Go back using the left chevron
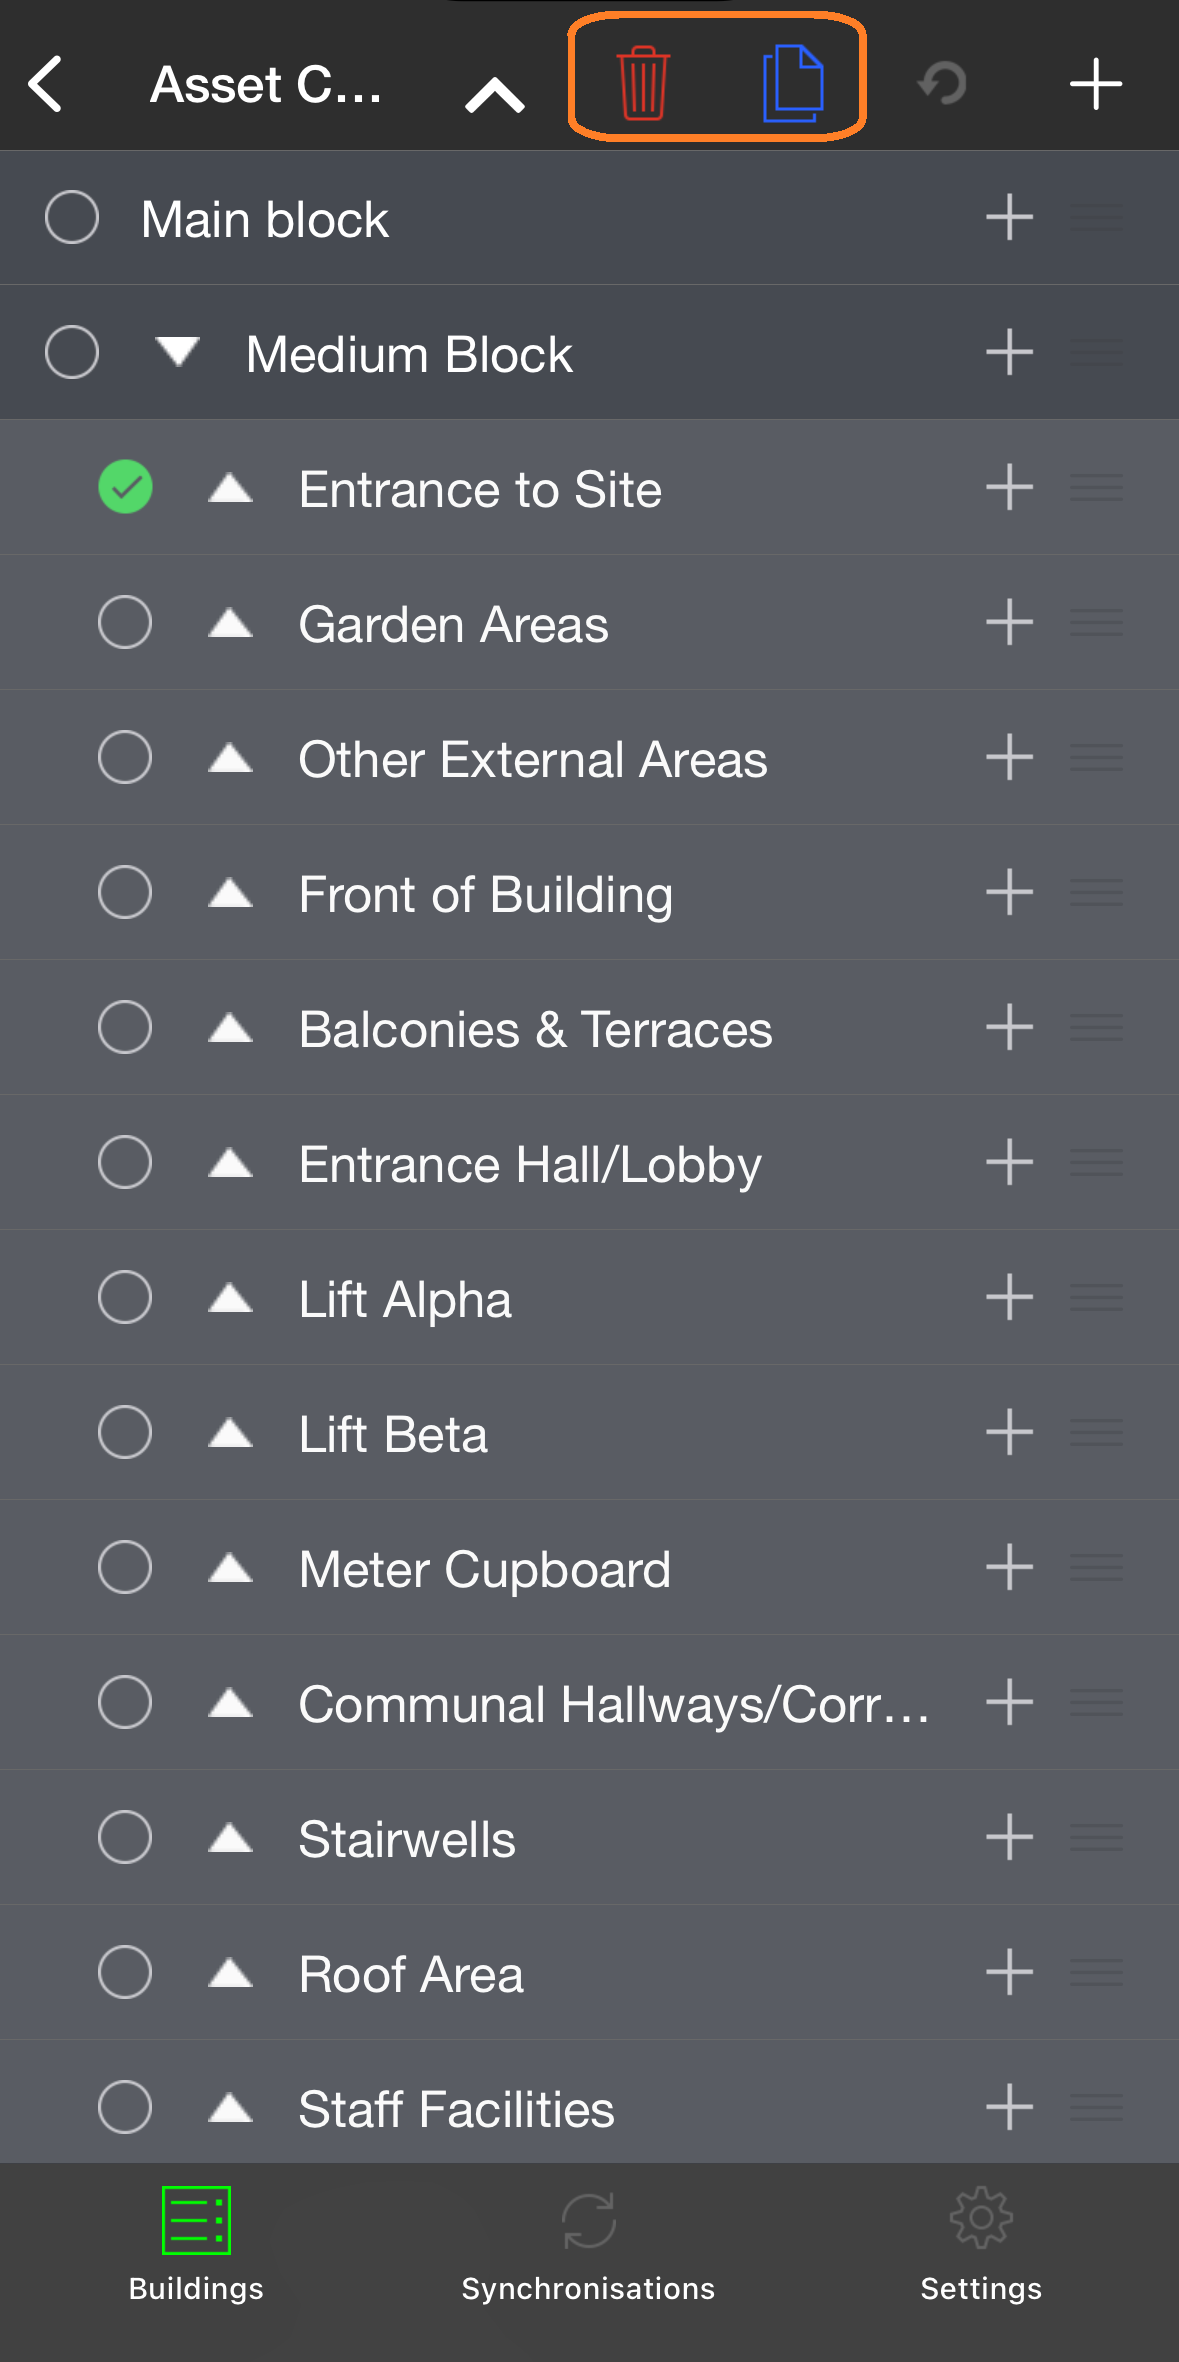Screen dimensions: 1179x2362 point(46,83)
